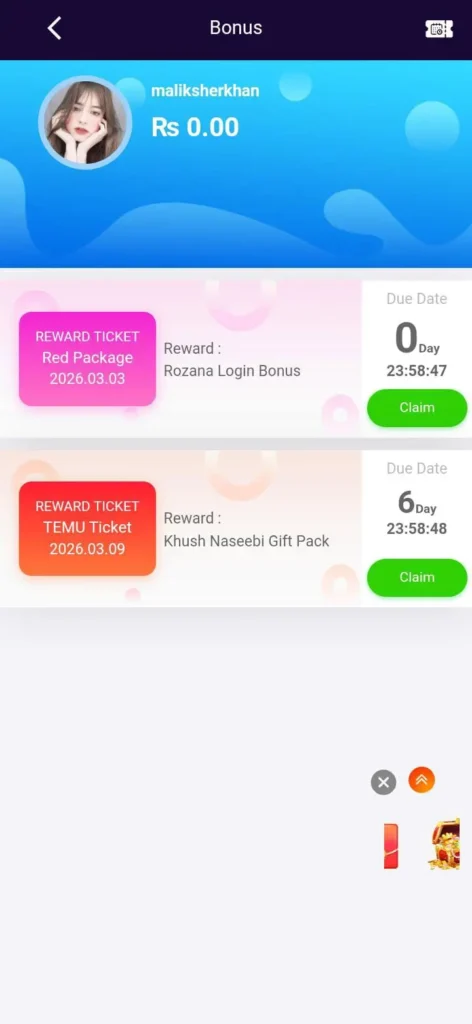
Task: Open the ticket history icon in header
Action: [439, 29]
